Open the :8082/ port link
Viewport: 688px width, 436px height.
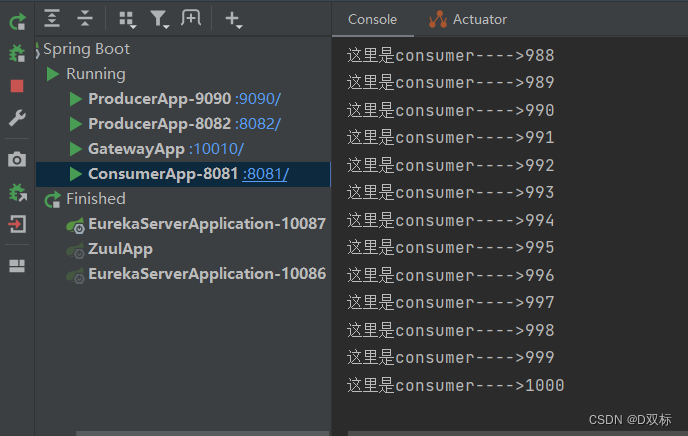click(258, 124)
